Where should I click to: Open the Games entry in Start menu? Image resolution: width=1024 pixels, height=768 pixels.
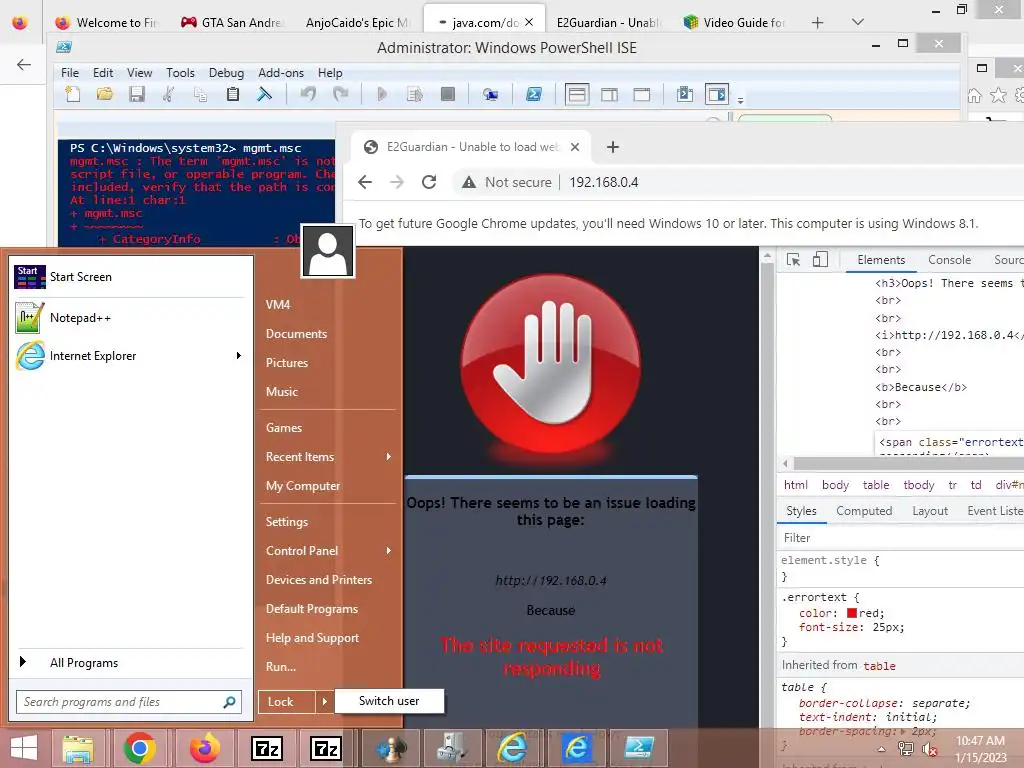tap(283, 428)
